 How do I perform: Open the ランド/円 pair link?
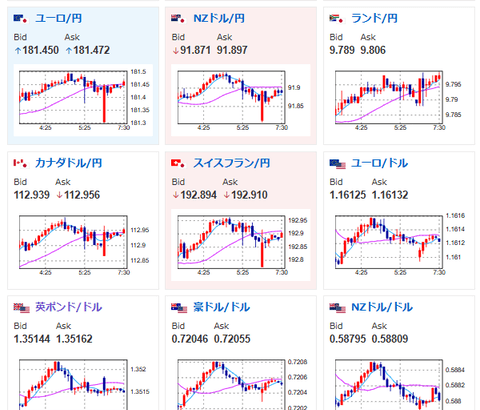click(x=374, y=18)
